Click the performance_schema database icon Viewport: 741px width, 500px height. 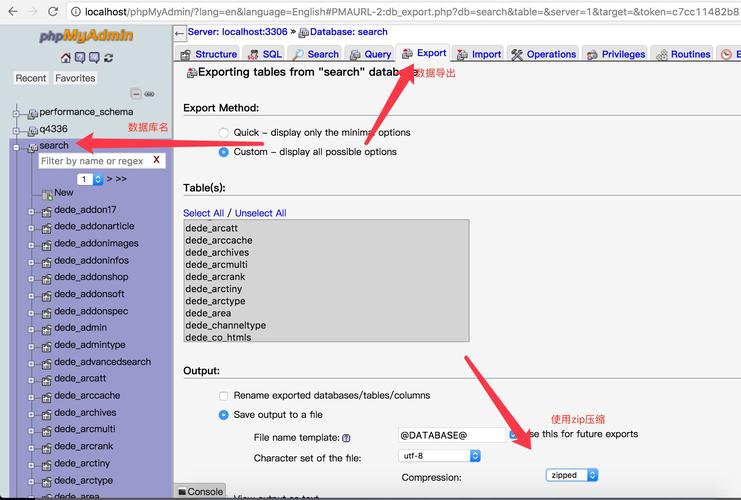coord(33,113)
